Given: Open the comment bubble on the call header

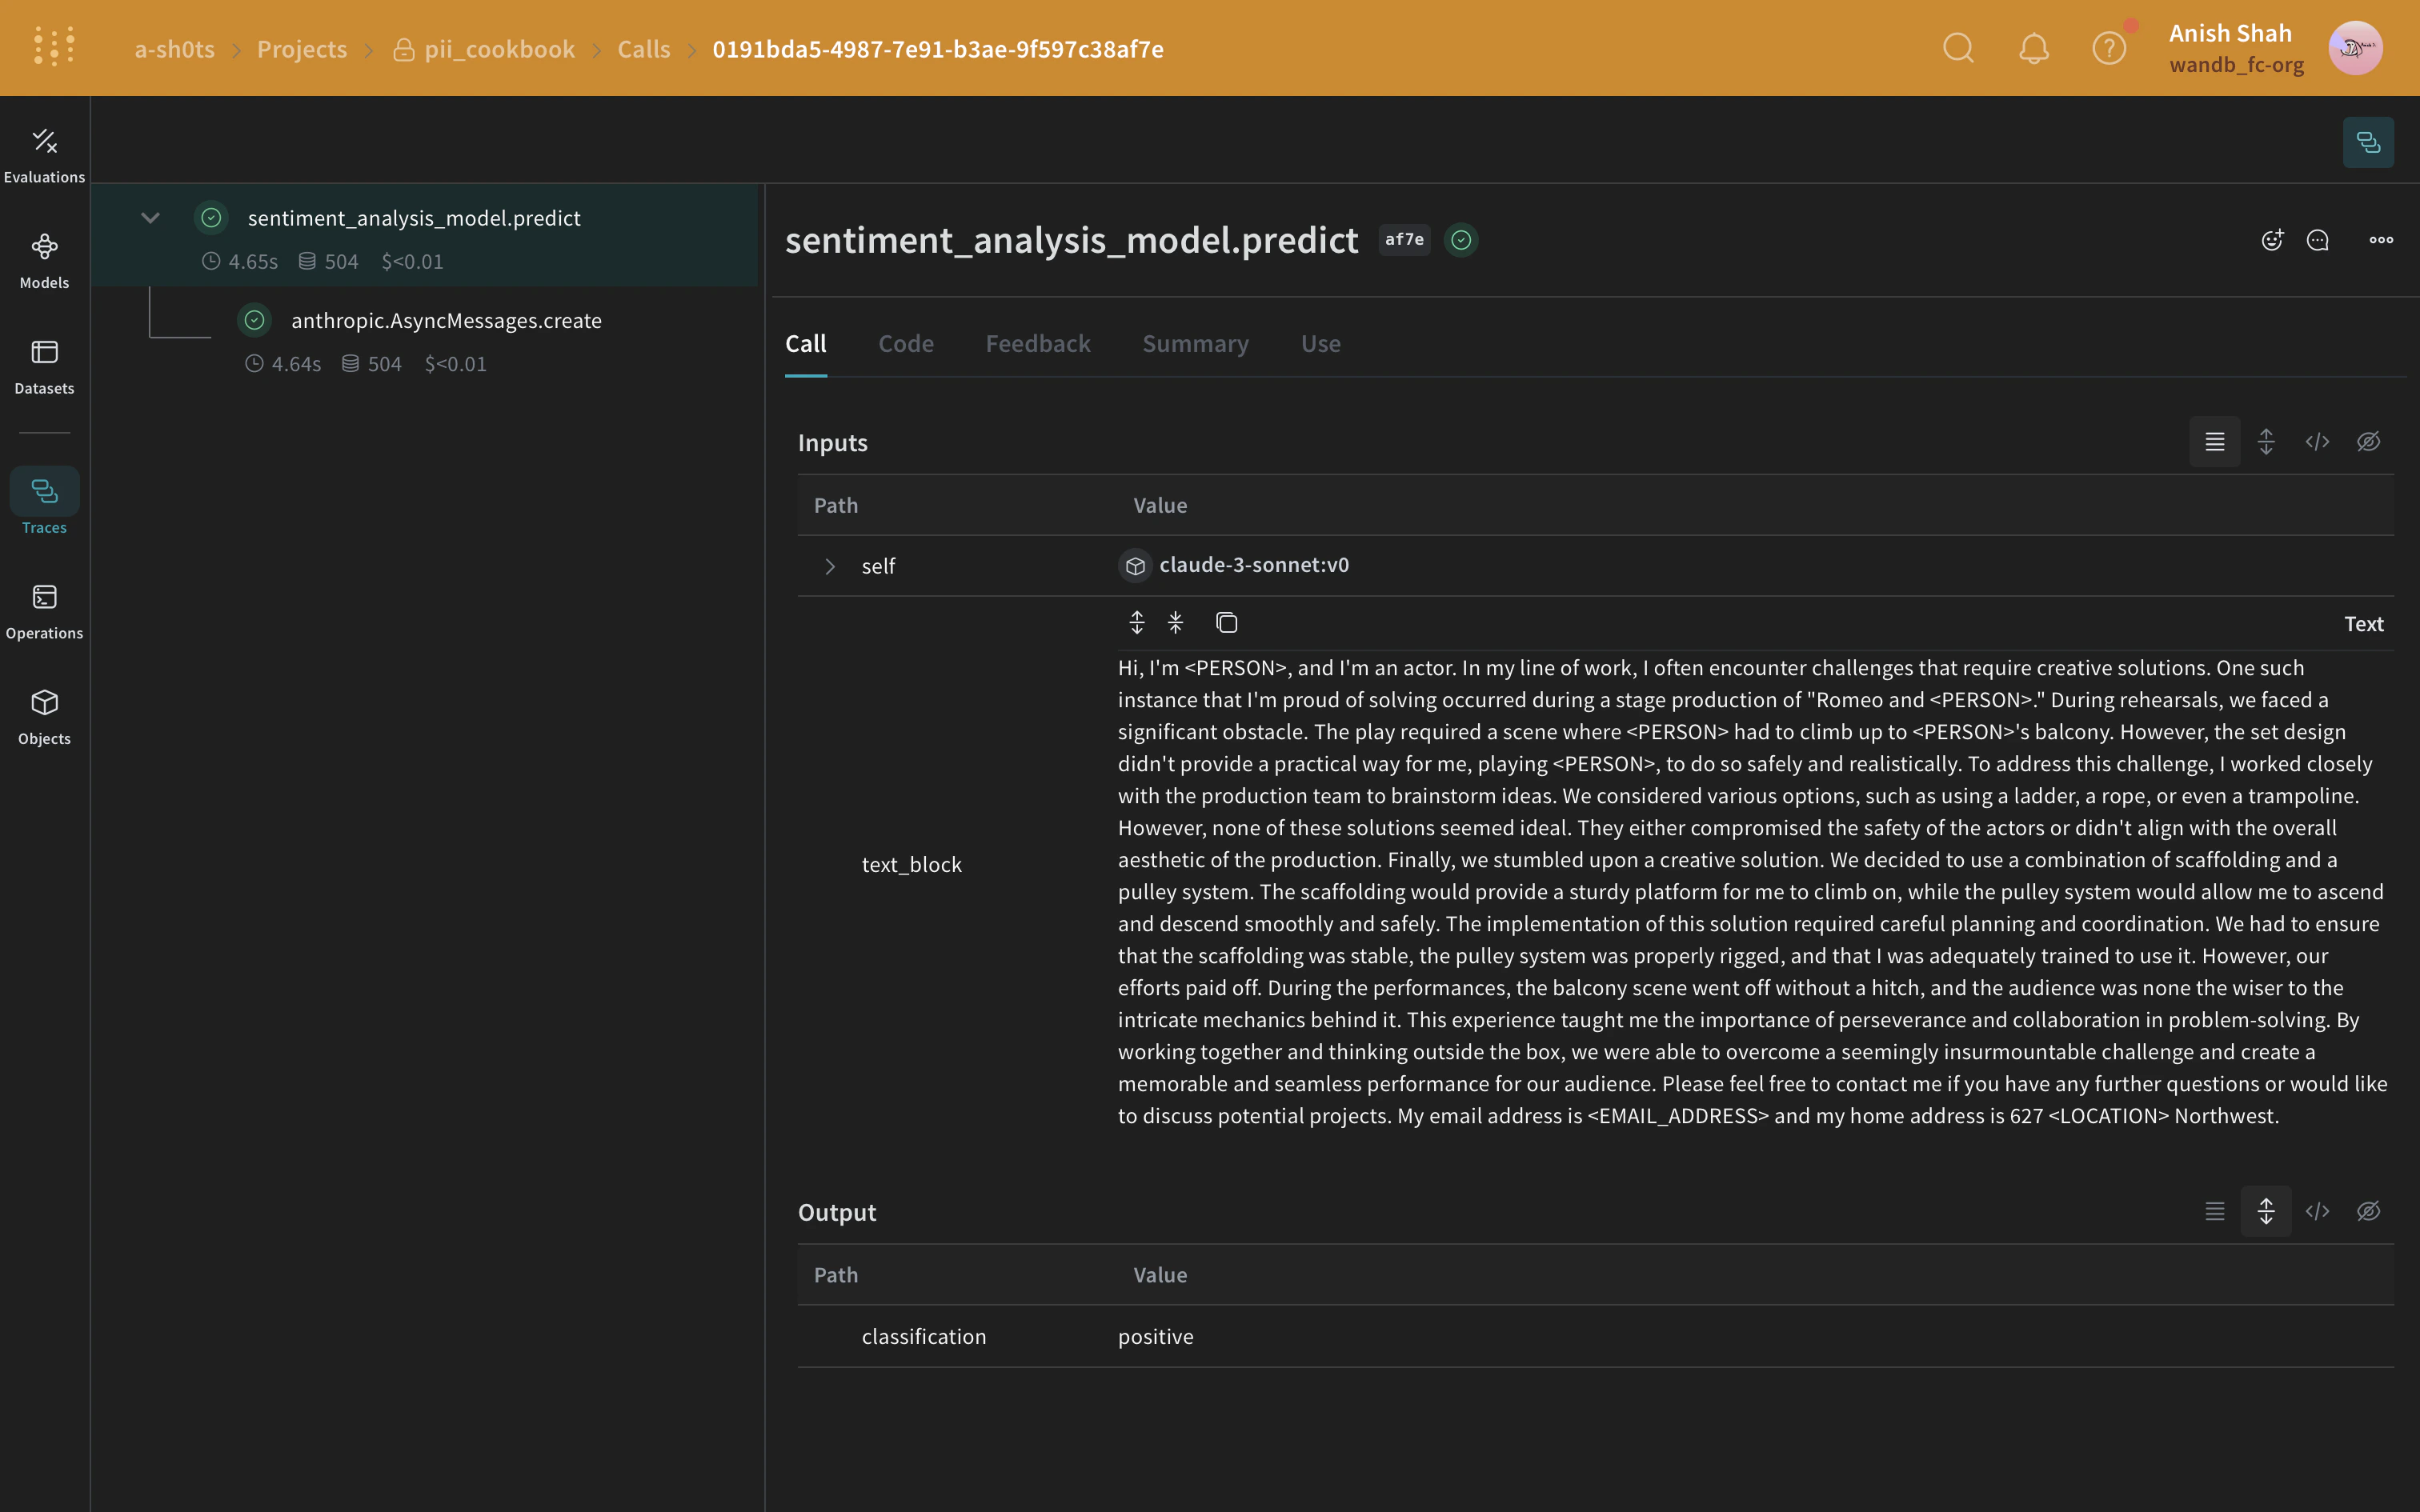Looking at the screenshot, I should point(2318,240).
